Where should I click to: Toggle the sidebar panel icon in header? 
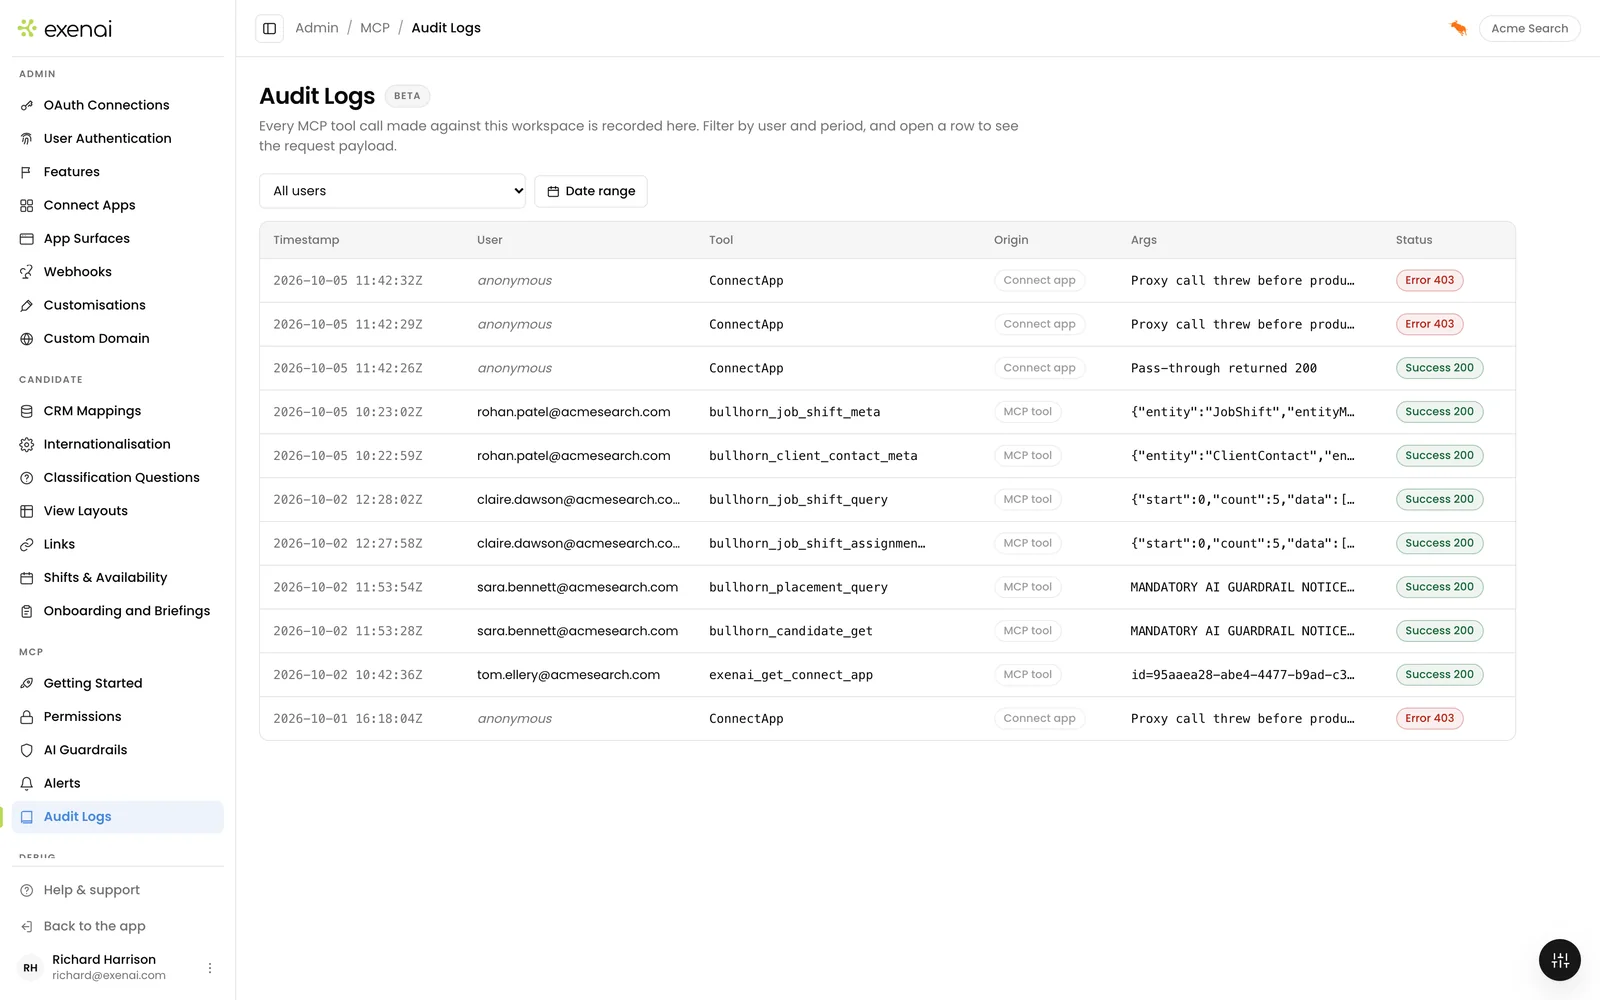click(x=269, y=28)
